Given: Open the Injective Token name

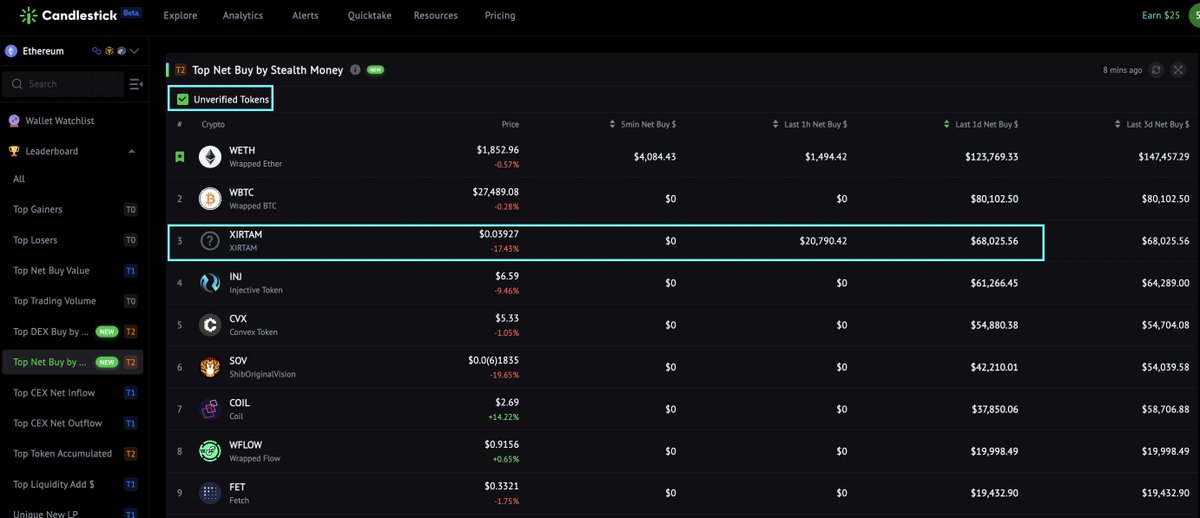Looking at the screenshot, I should (x=256, y=290).
